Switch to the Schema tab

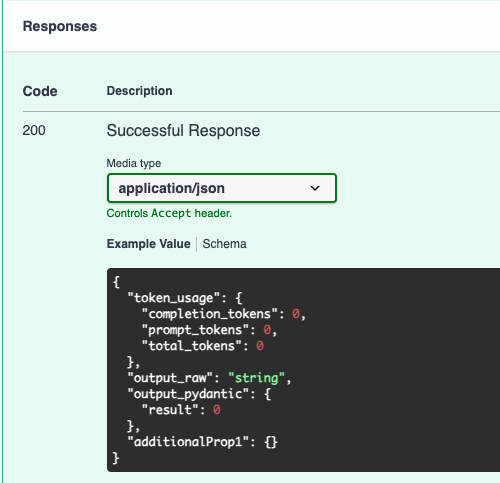224,244
